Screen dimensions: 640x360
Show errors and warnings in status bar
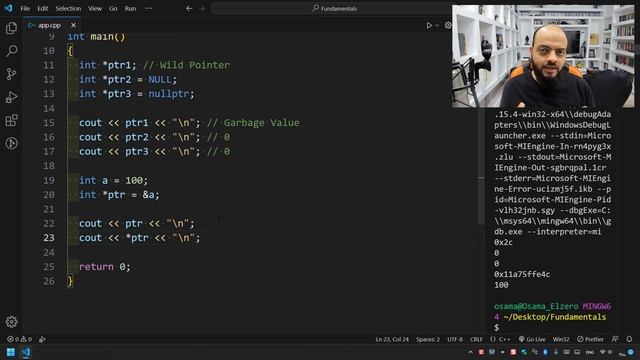[19, 339]
